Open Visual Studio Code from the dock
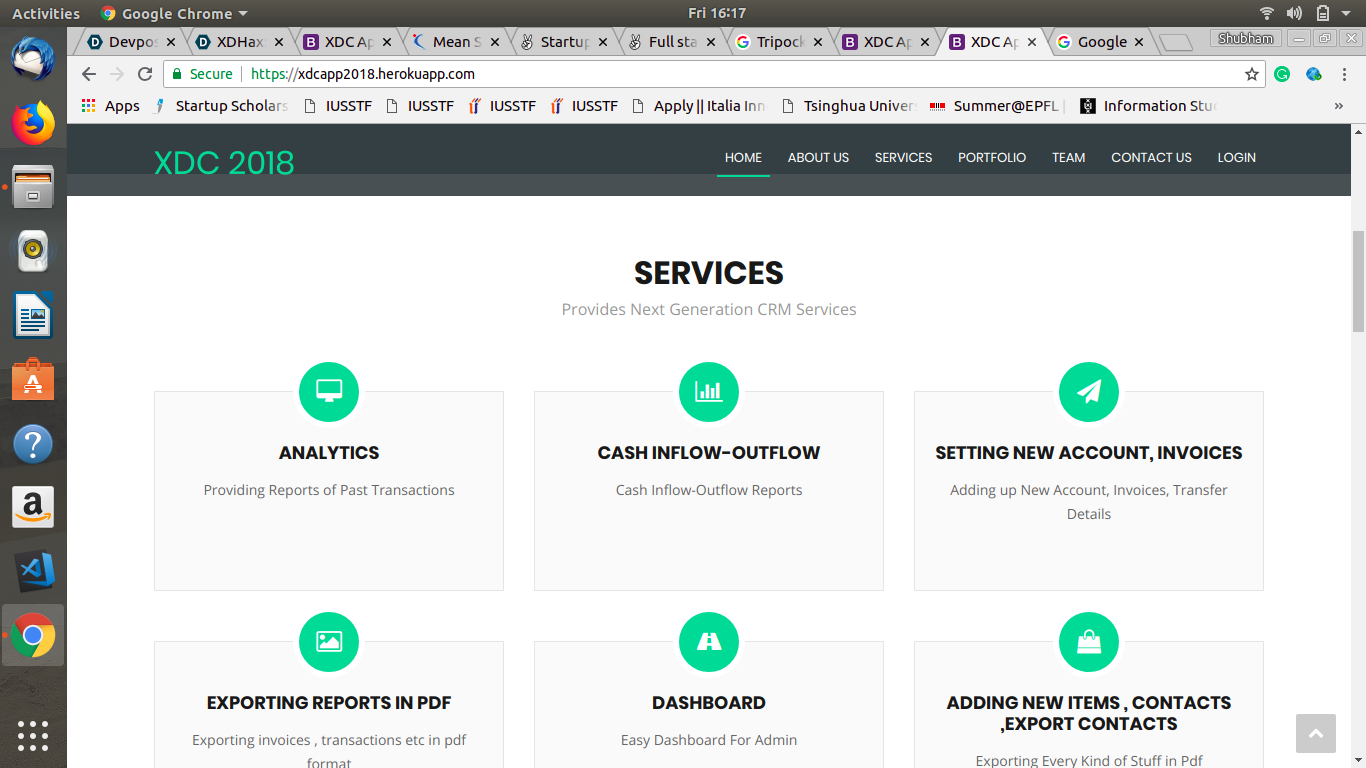 tap(33, 572)
